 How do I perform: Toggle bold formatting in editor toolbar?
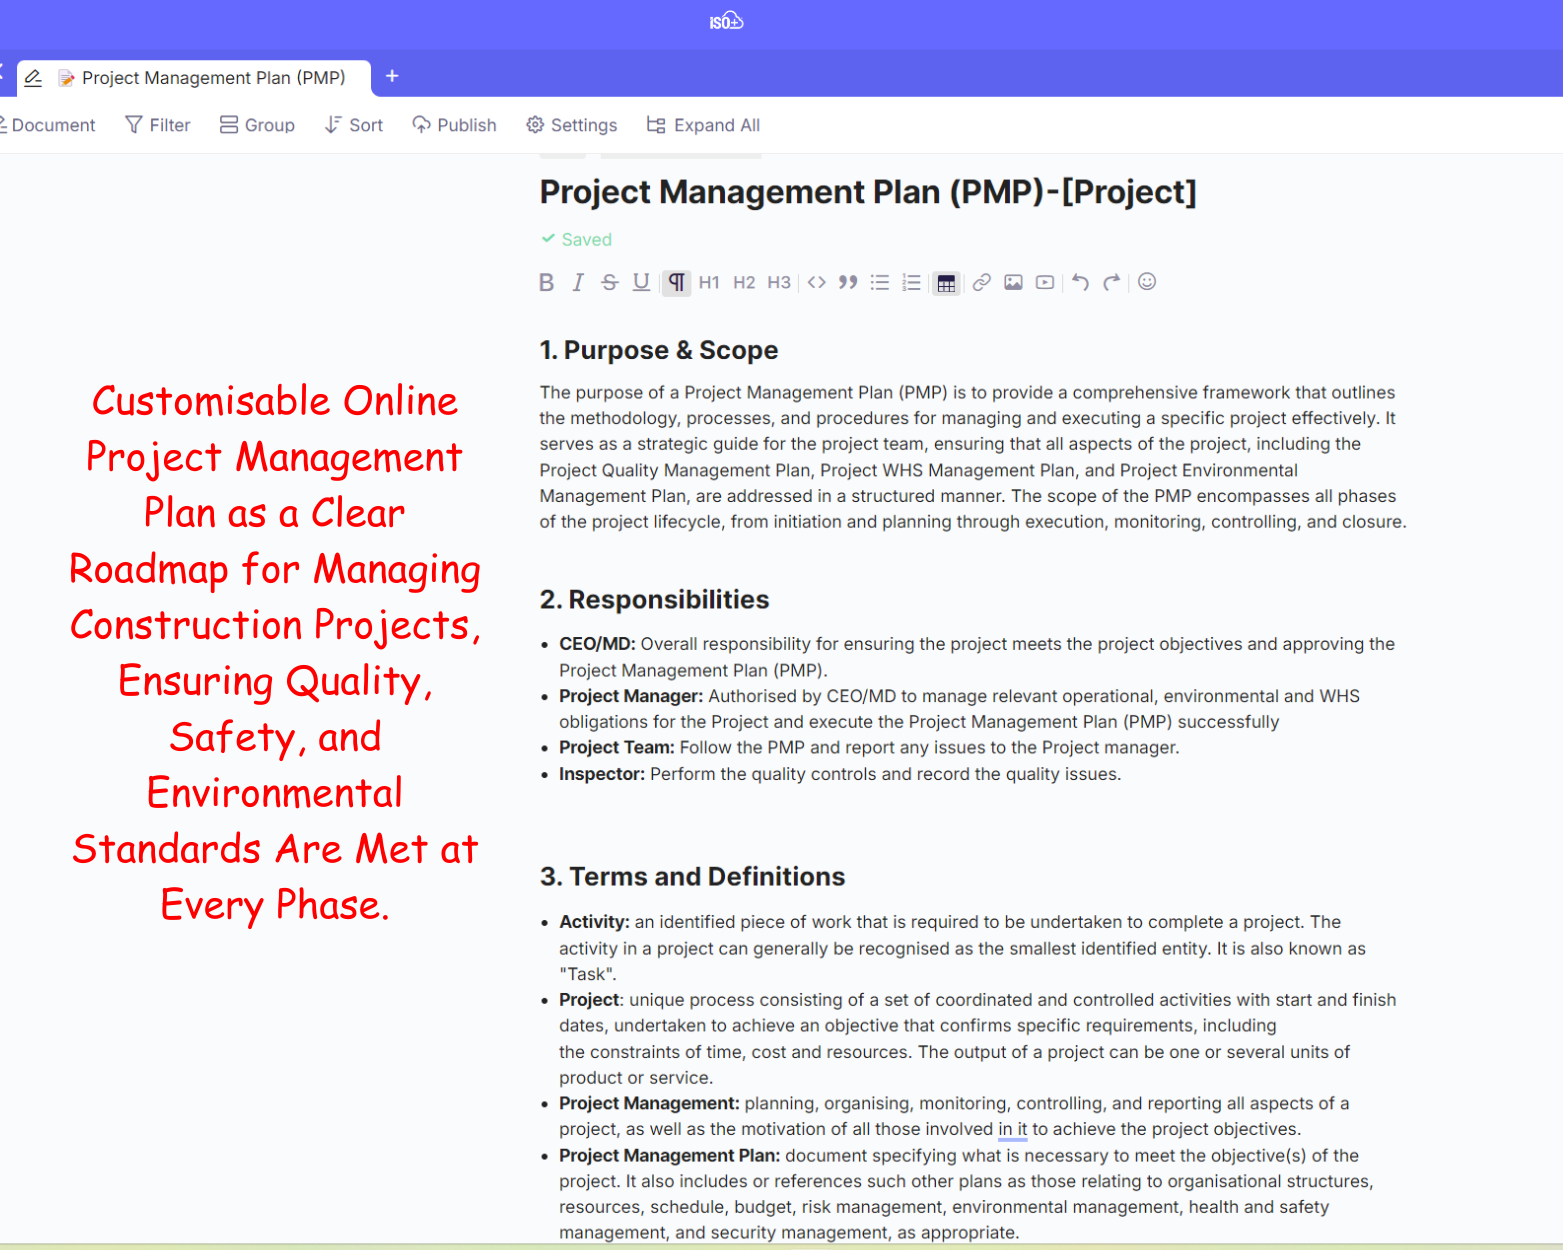click(546, 283)
